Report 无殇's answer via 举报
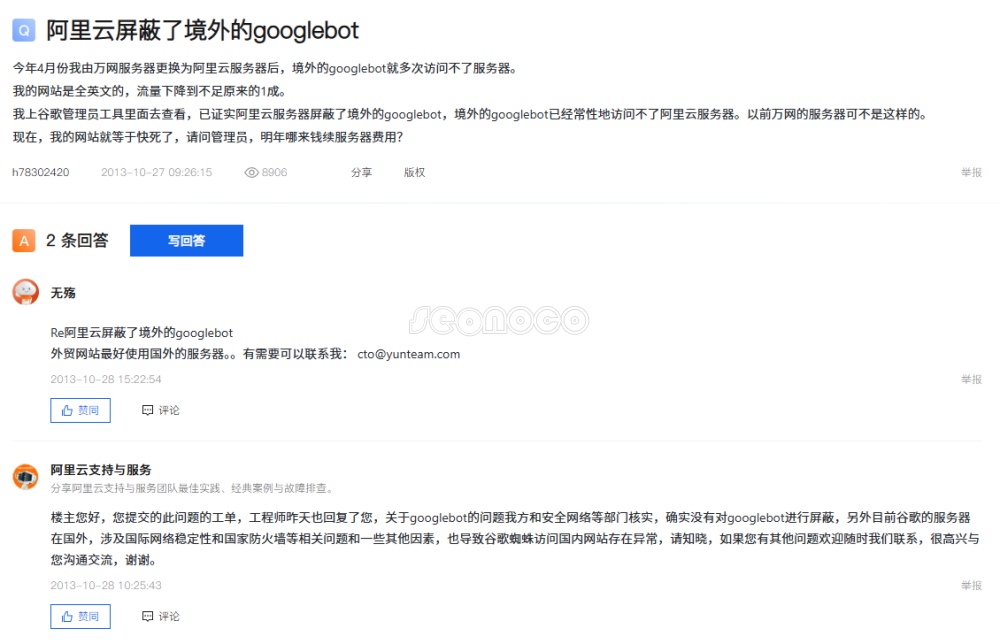 pos(971,379)
